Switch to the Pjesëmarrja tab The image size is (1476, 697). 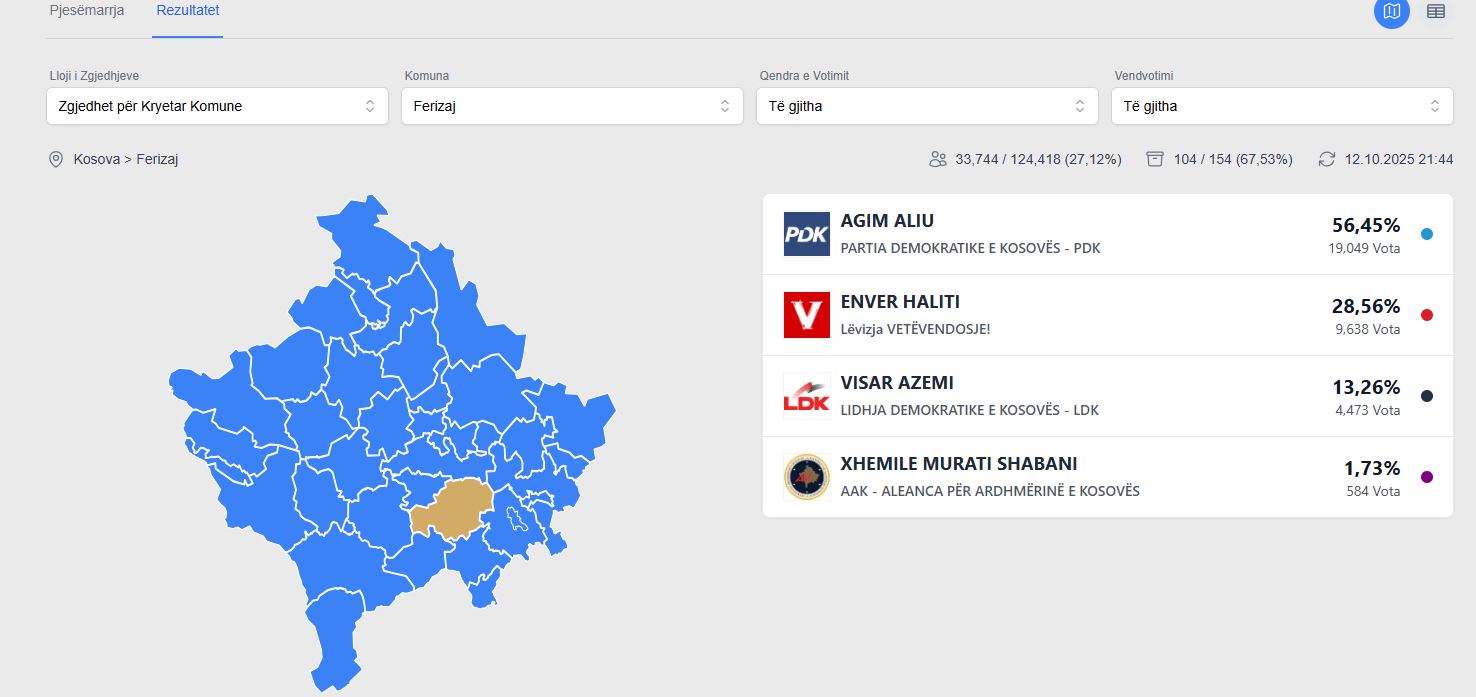pyautogui.click(x=87, y=11)
